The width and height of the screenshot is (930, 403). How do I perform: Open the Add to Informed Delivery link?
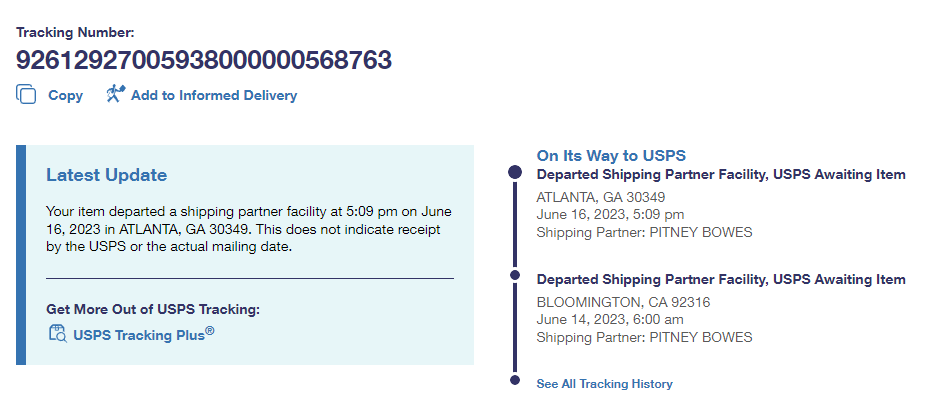coord(214,96)
